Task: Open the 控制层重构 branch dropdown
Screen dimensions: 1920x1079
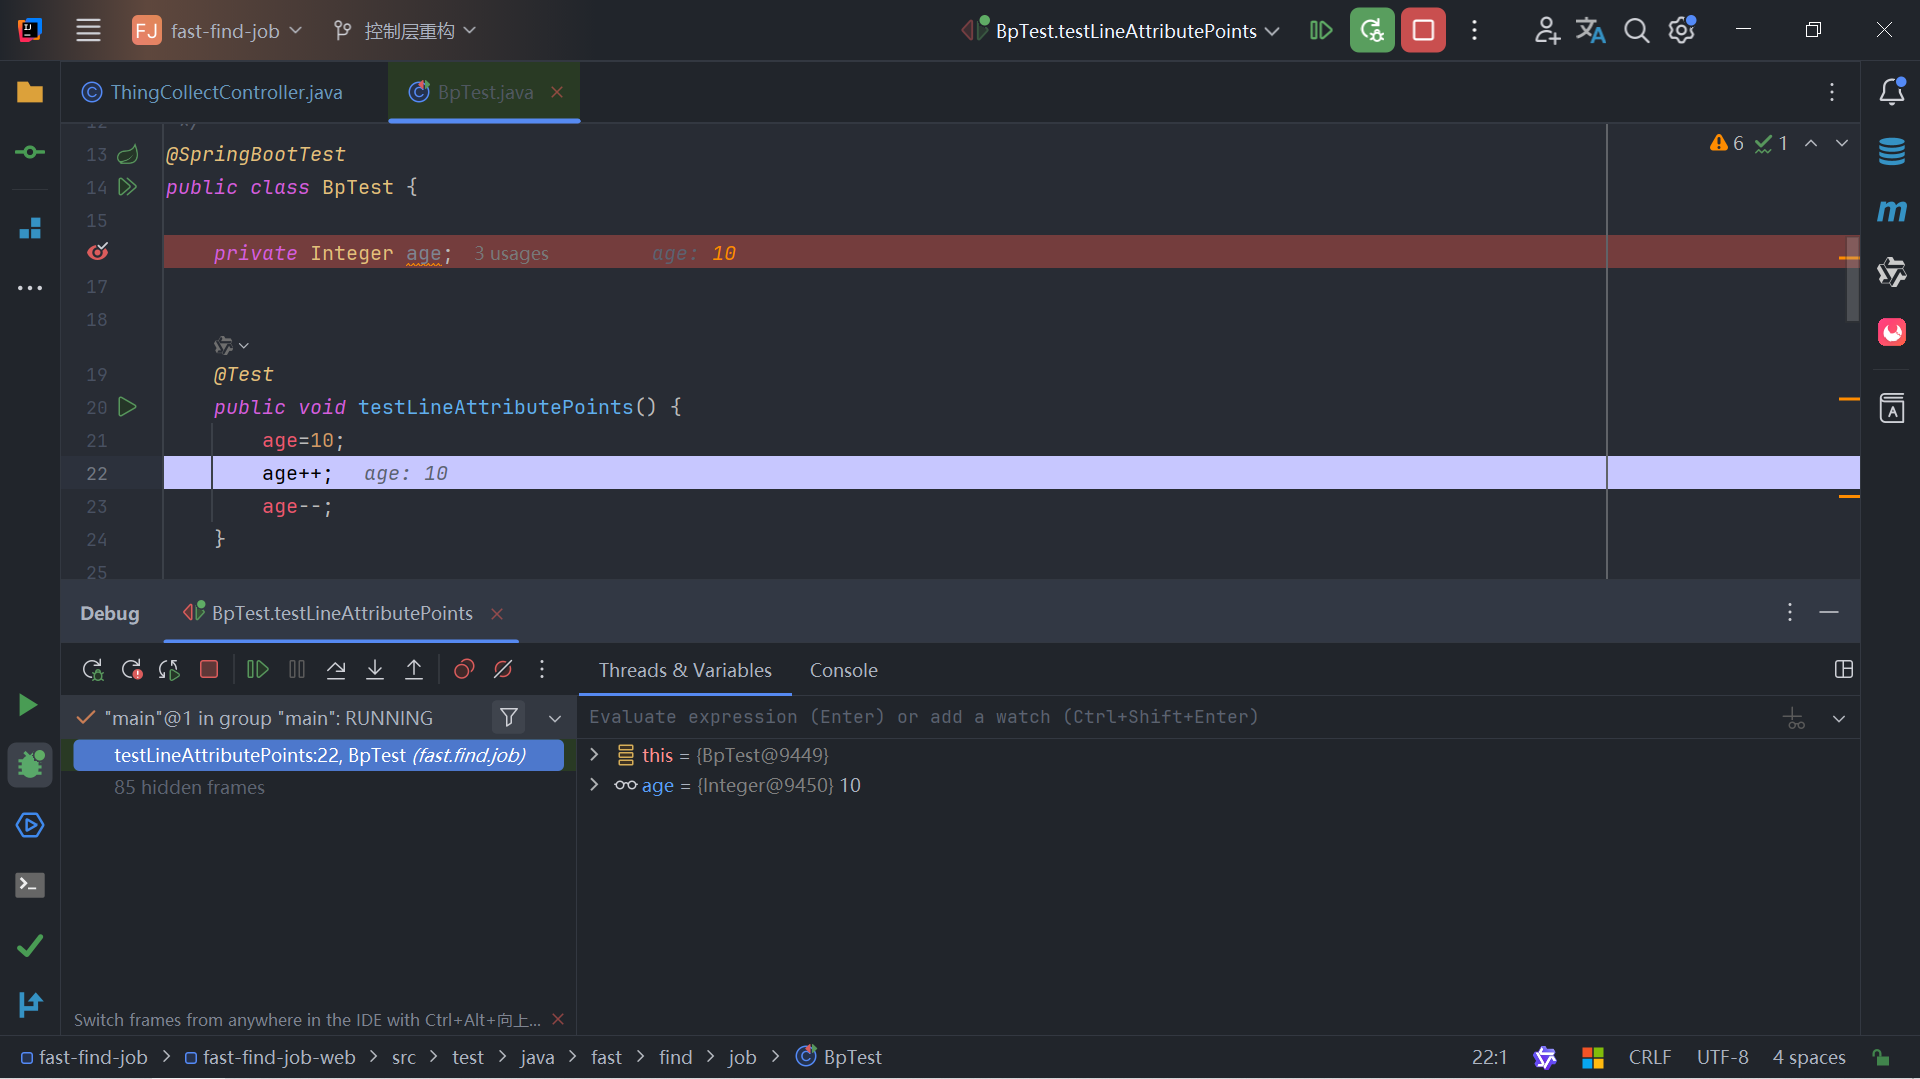Action: coord(405,31)
